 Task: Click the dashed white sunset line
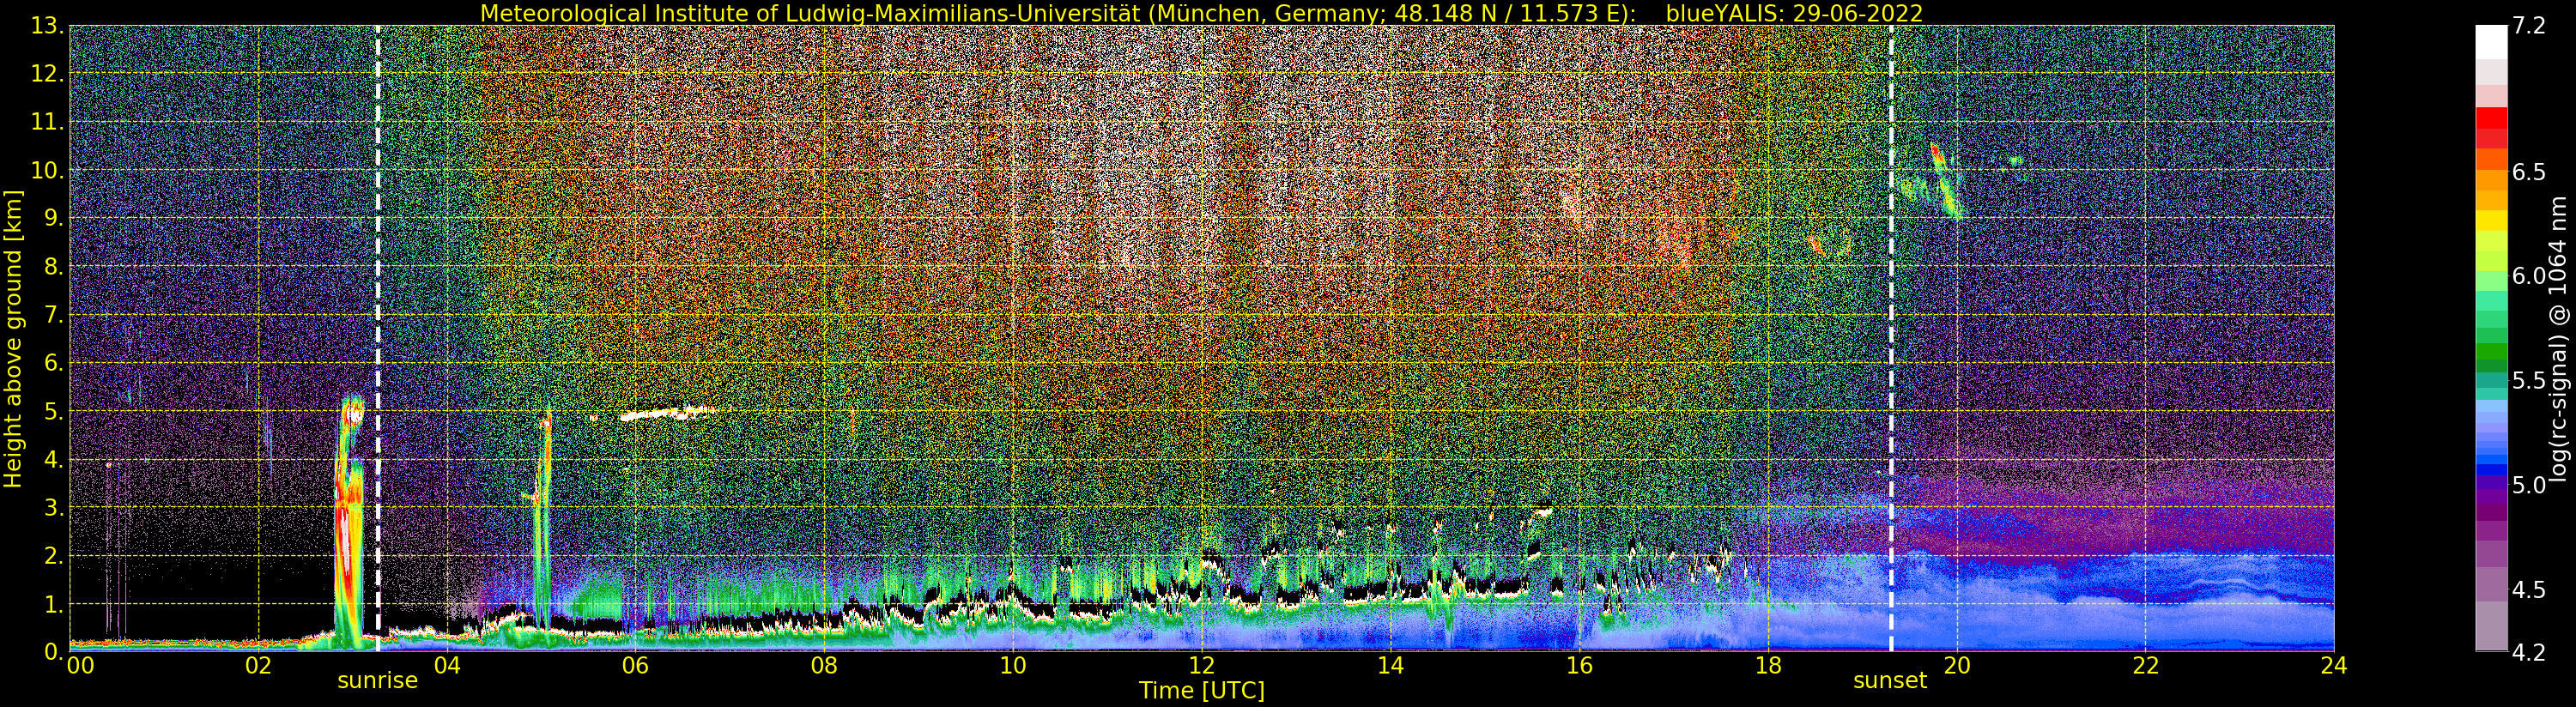[1891, 338]
